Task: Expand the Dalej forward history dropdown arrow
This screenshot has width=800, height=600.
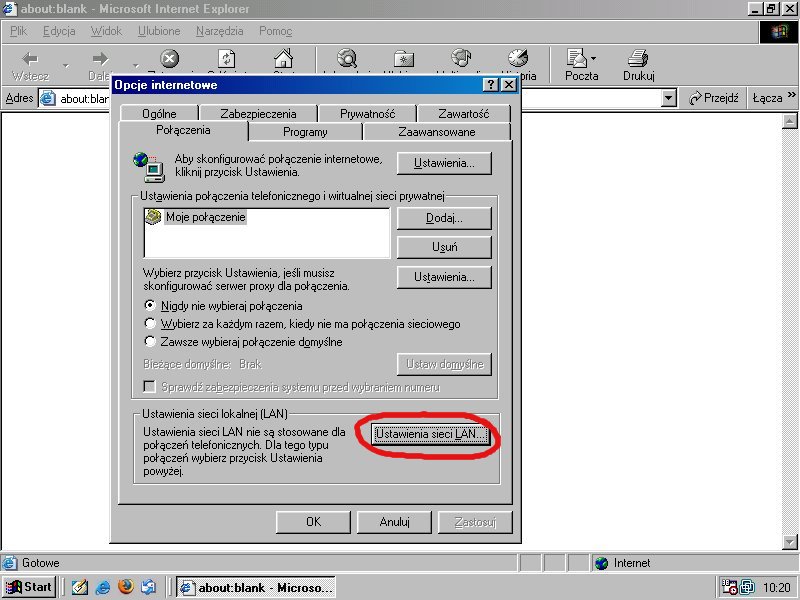Action: 135,65
